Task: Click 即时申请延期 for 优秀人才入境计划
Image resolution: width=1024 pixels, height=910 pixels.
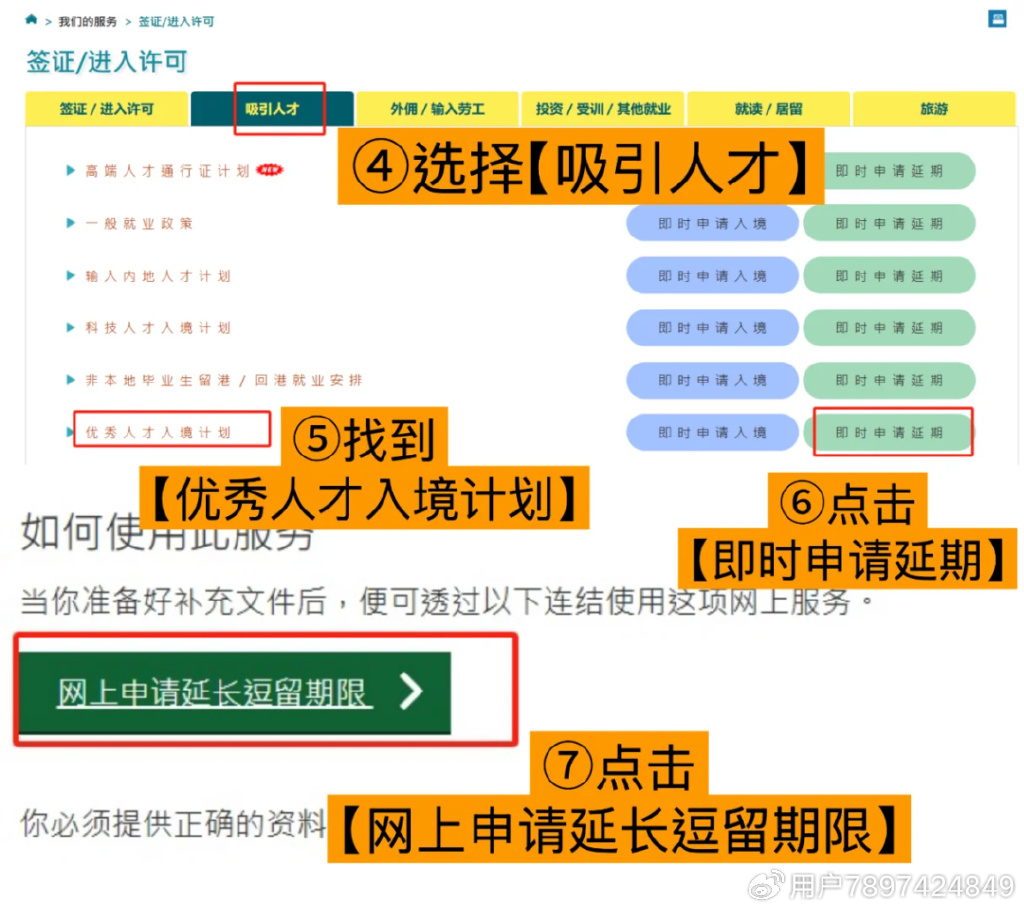Action: click(889, 432)
